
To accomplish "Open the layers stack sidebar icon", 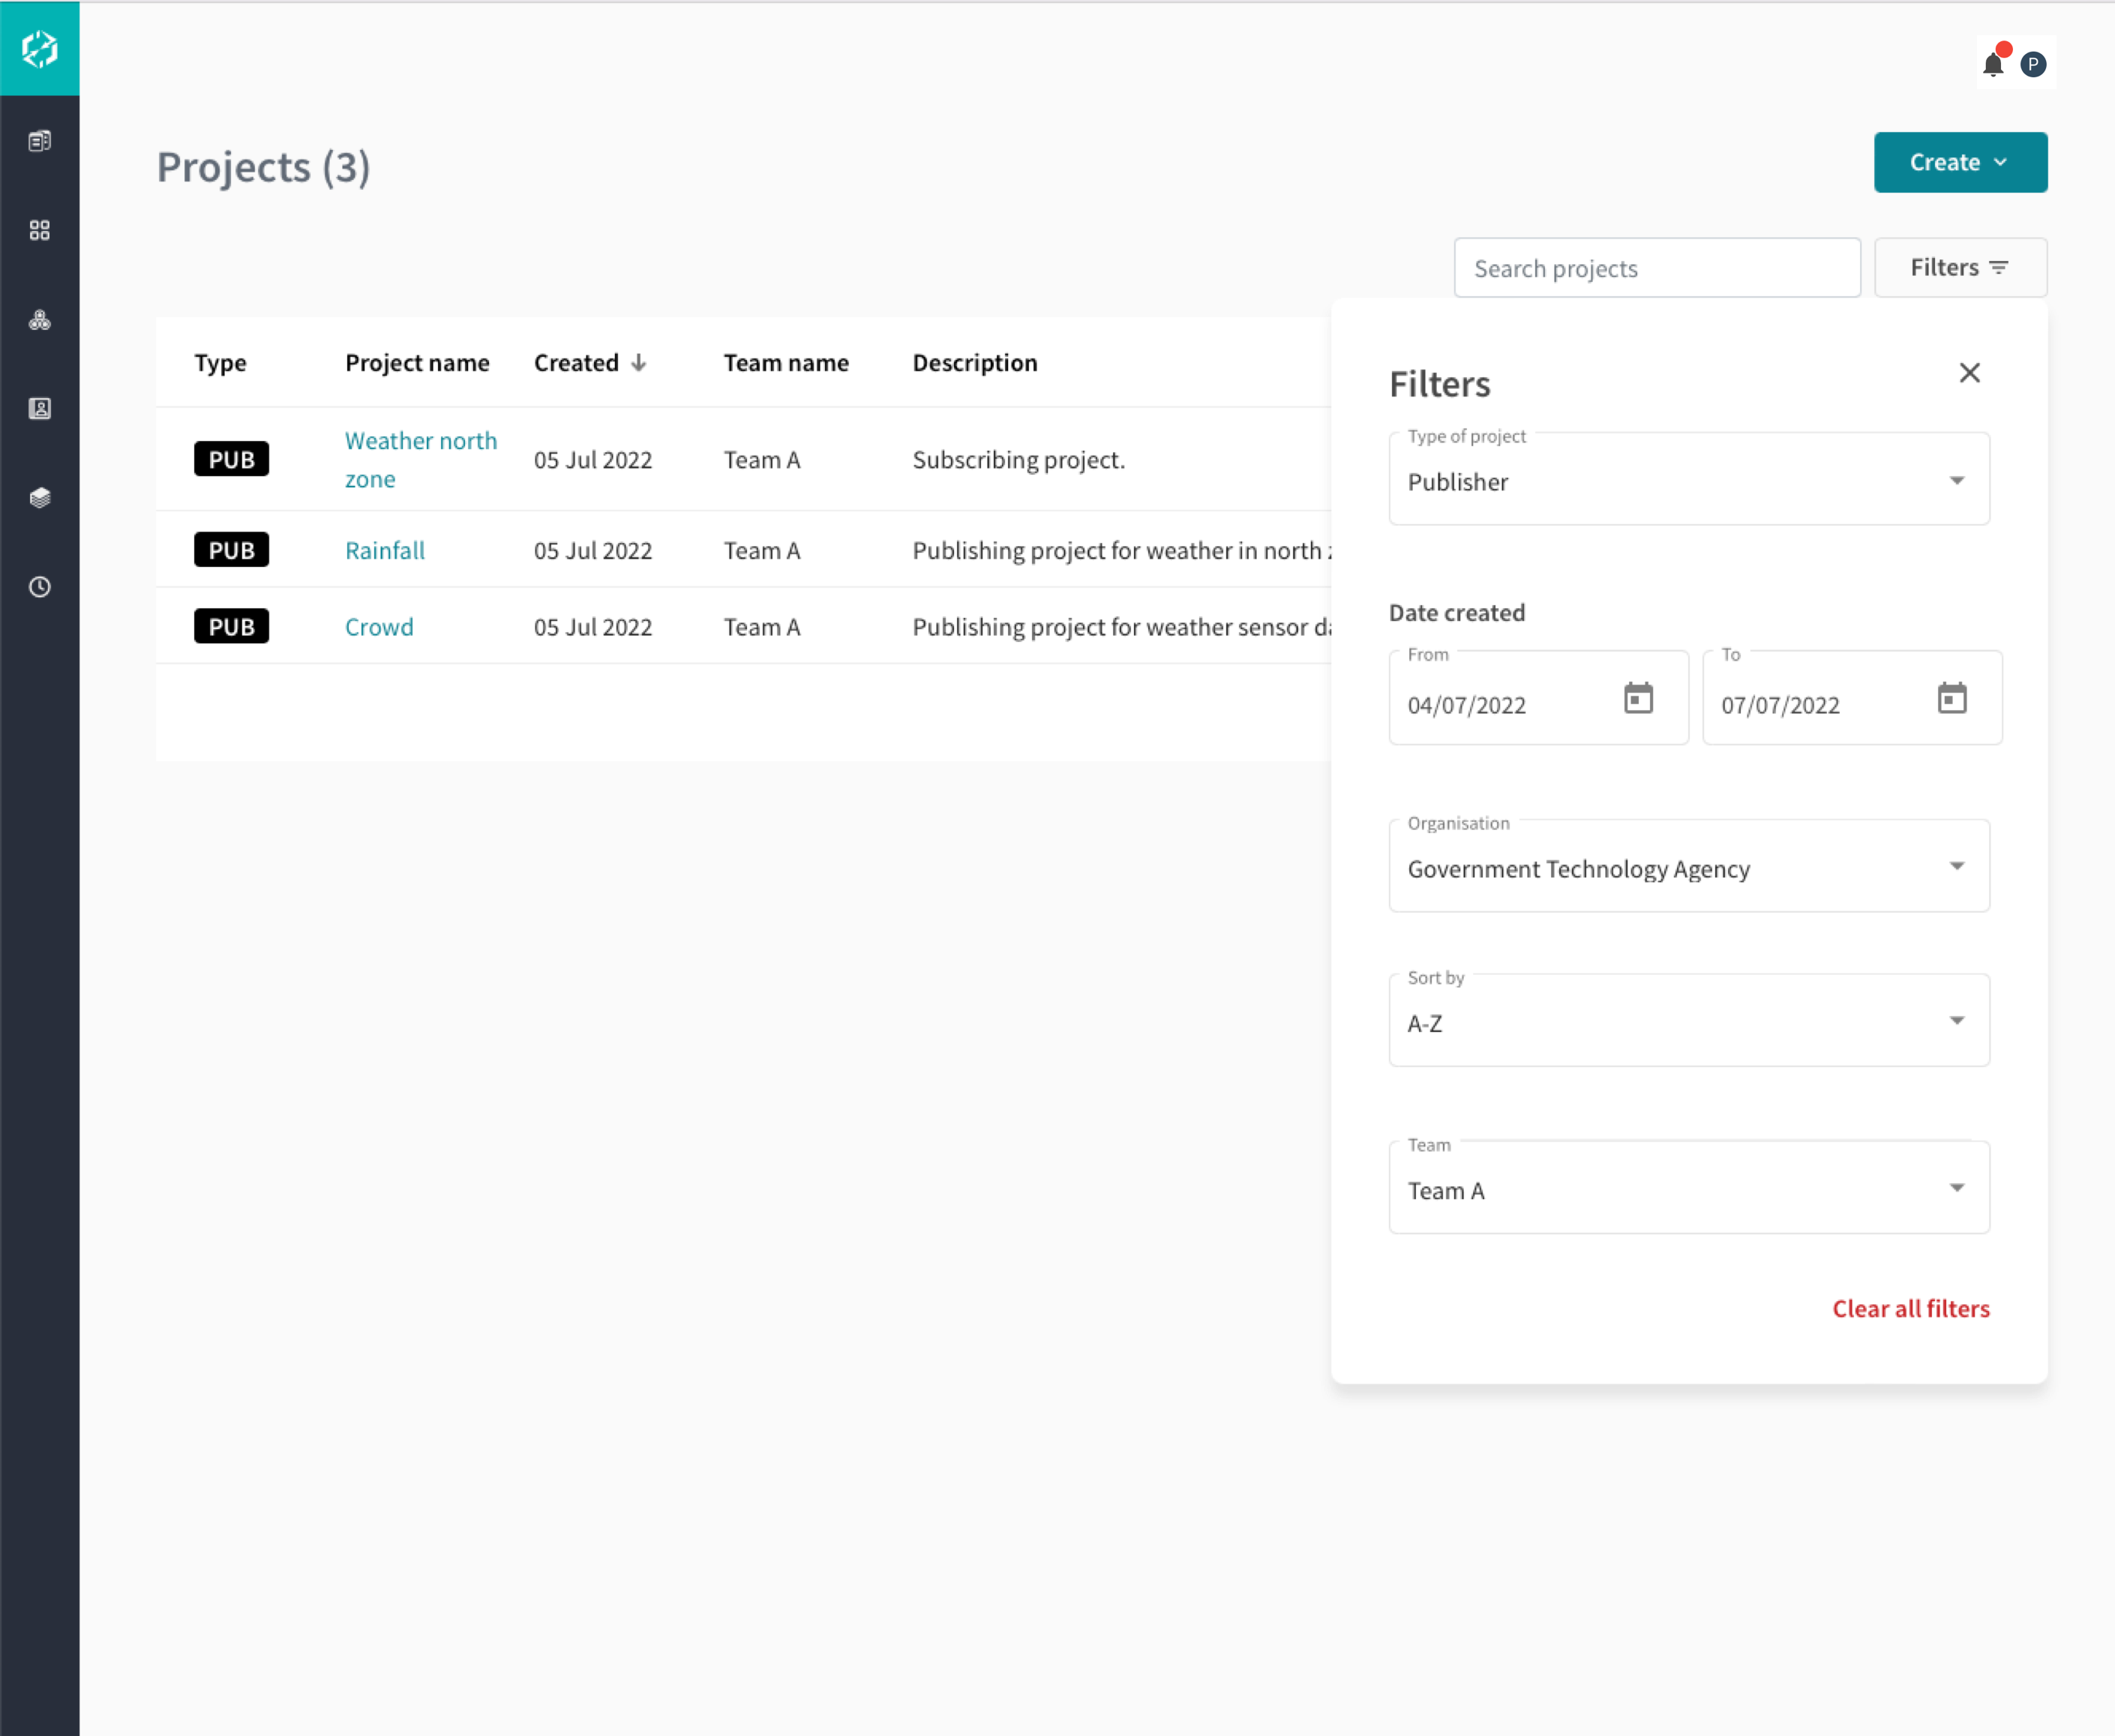I will pyautogui.click(x=40, y=497).
